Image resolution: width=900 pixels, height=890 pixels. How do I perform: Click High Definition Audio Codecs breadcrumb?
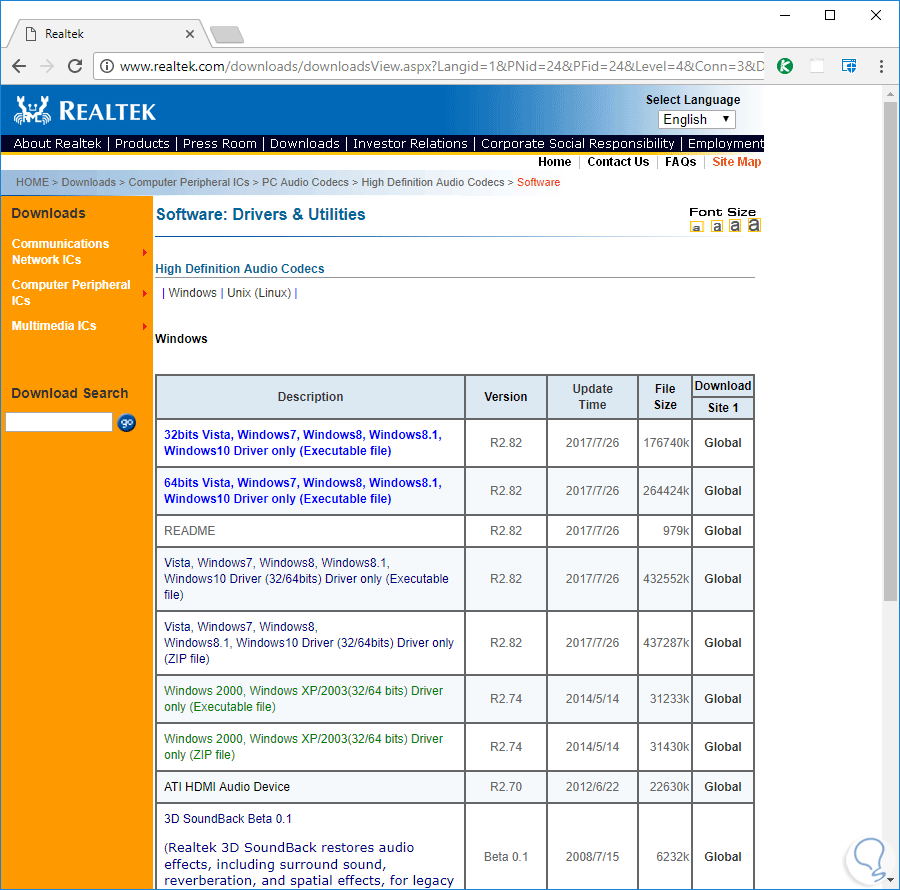(433, 182)
